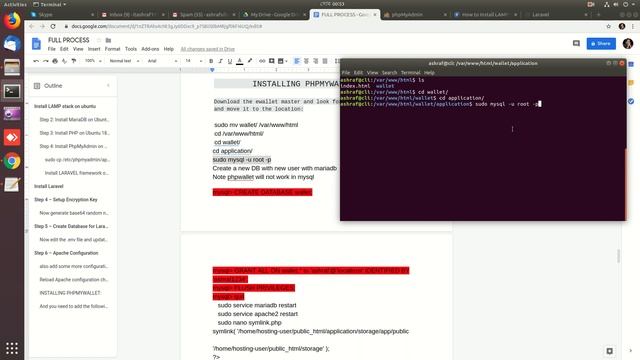Click the browser reload button

[x=53, y=26]
